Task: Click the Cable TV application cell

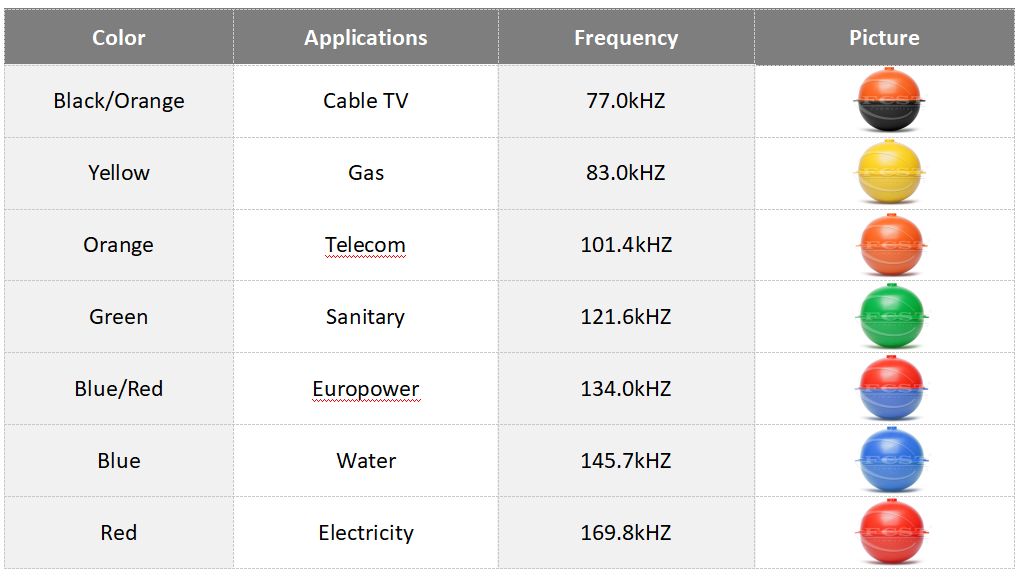Action: pyautogui.click(x=365, y=101)
